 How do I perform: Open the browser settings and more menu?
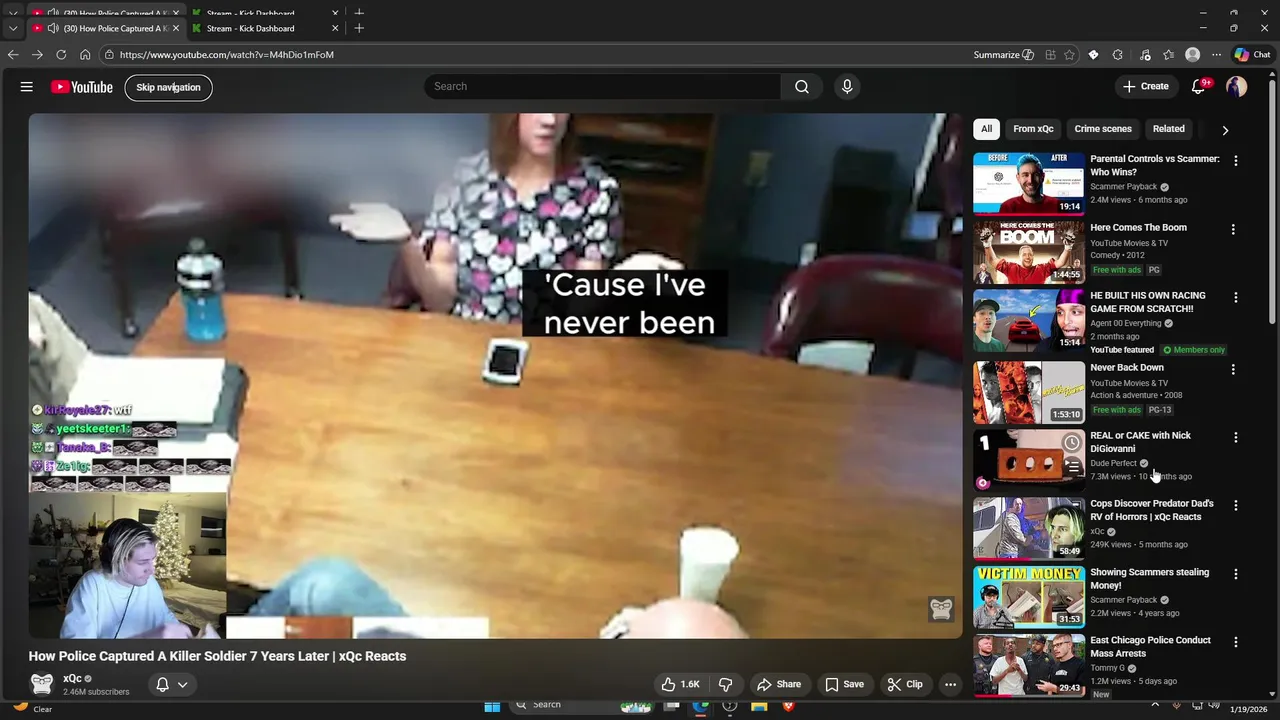[x=1217, y=55]
